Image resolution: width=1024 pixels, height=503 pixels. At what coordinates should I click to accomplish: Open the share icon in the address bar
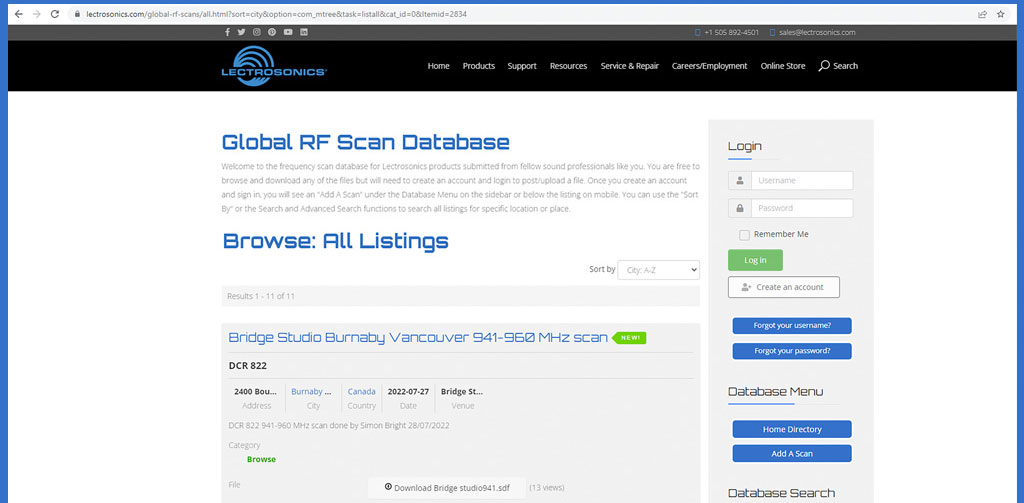point(982,14)
